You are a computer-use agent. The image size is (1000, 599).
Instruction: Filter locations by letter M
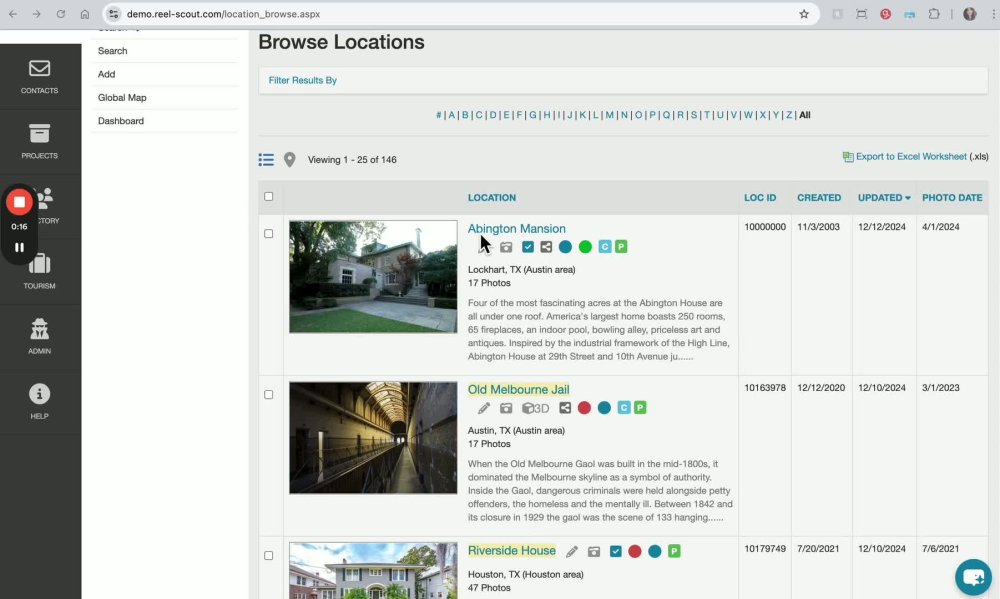(610, 115)
